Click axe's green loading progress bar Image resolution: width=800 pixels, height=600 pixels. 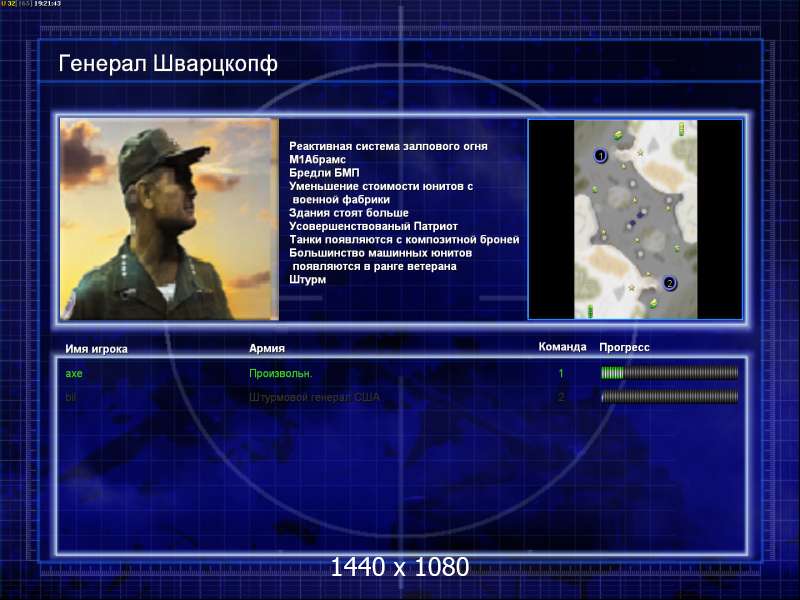point(669,373)
